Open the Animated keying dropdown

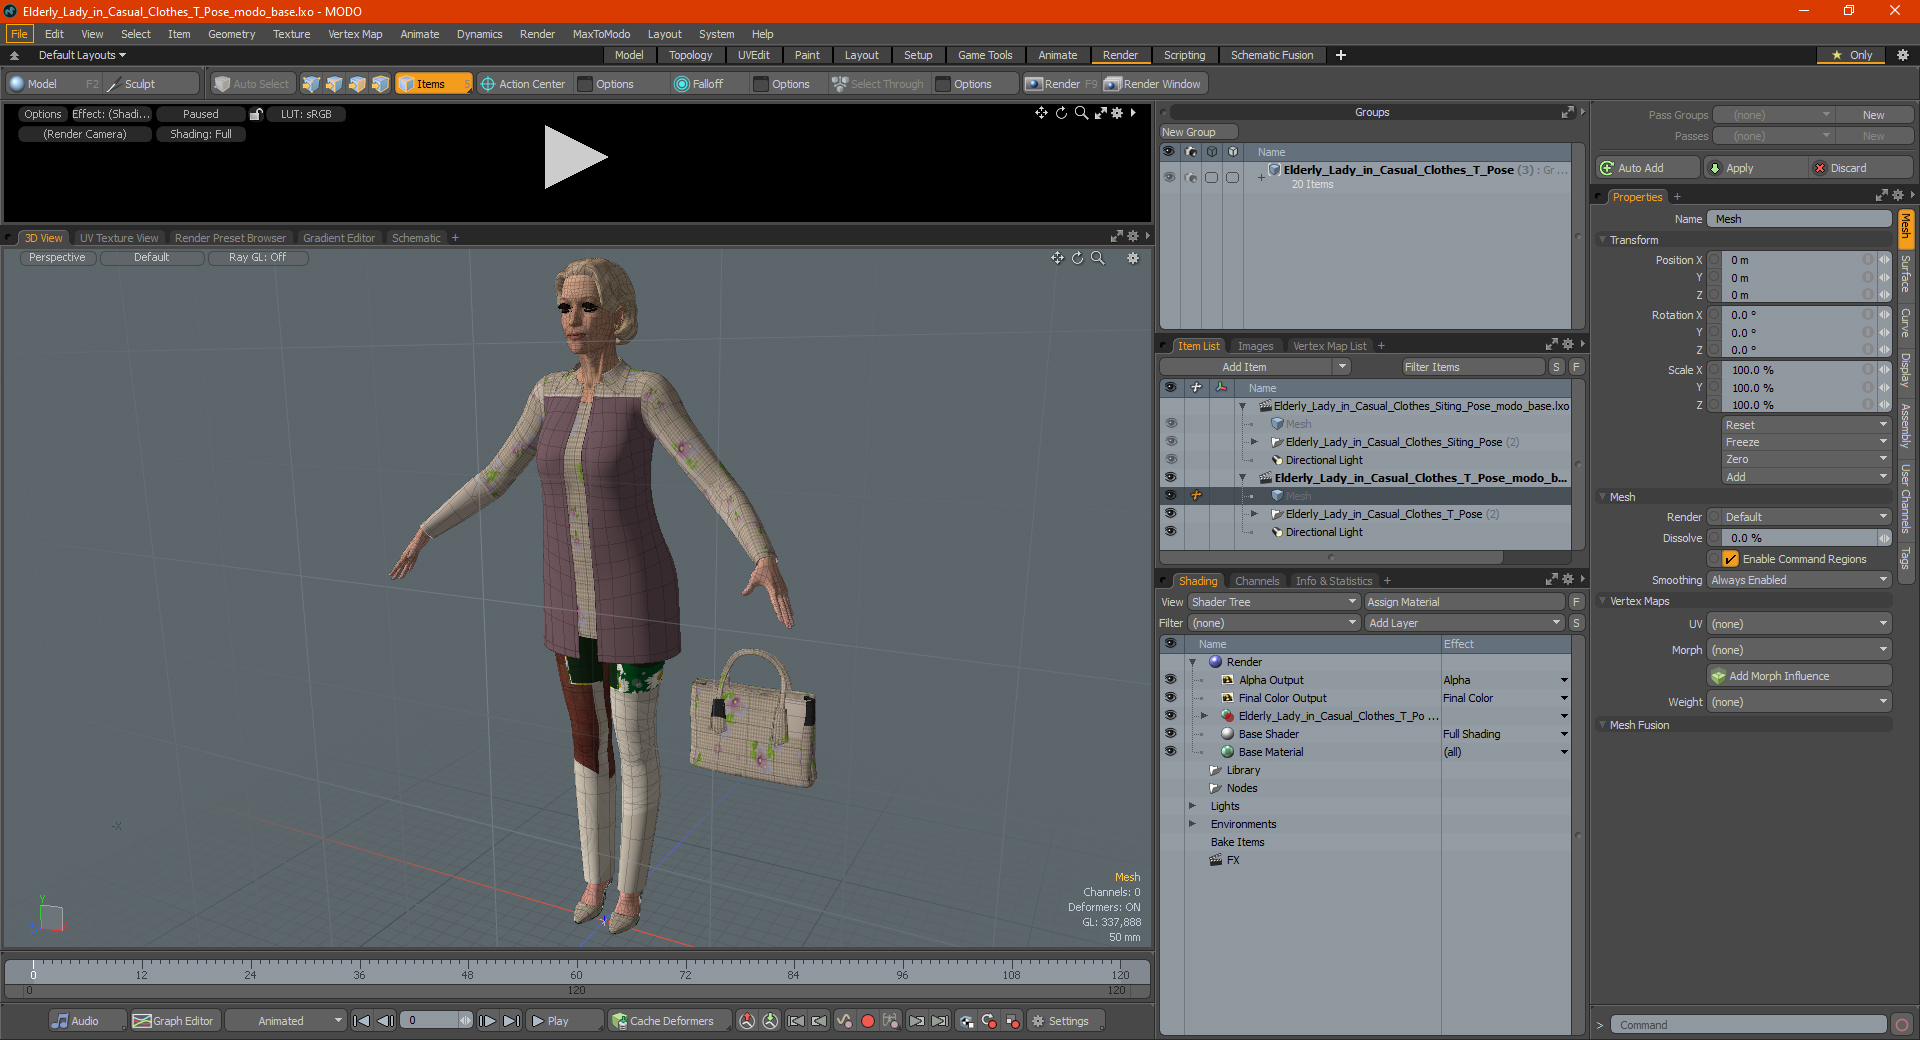(285, 1021)
